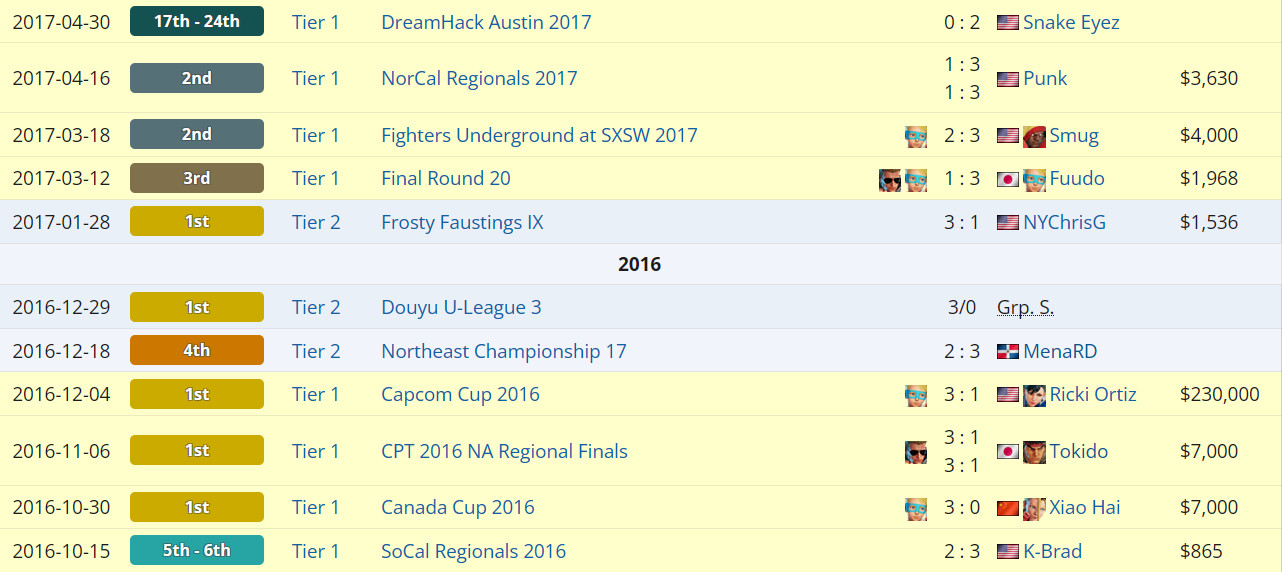Screen dimensions: 1282x572
Task: Click the US flag beside Snake Eyez
Action: click(1008, 22)
